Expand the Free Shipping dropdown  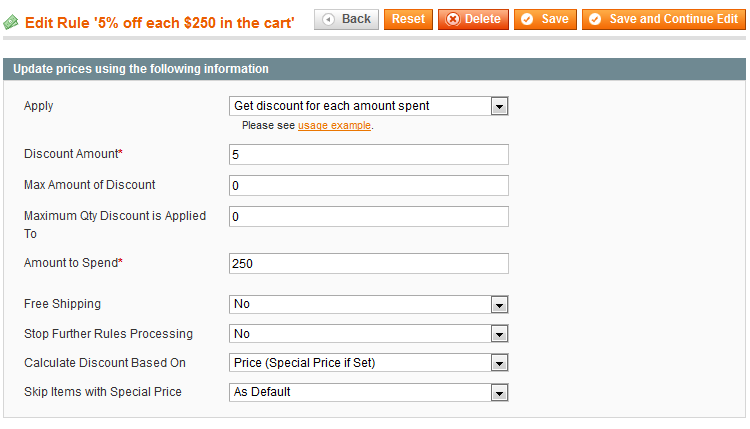pos(369,304)
